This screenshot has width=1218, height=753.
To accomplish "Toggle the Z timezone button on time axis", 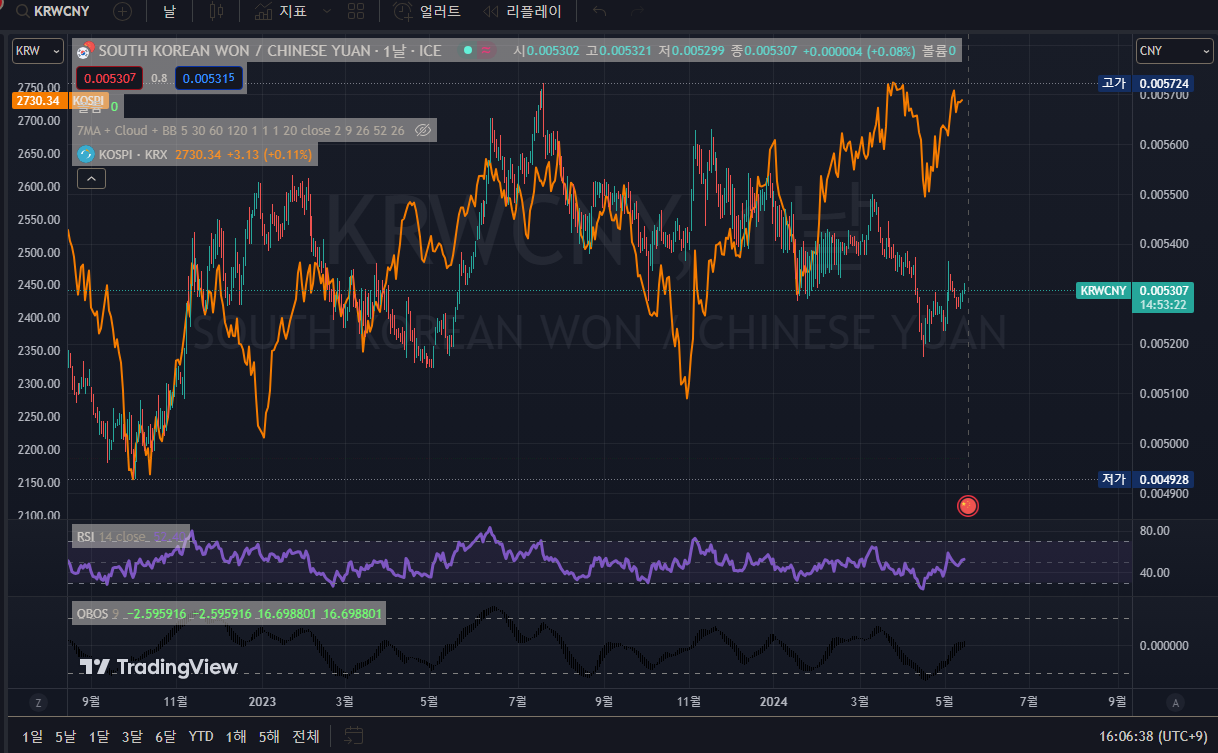I will coord(38,702).
